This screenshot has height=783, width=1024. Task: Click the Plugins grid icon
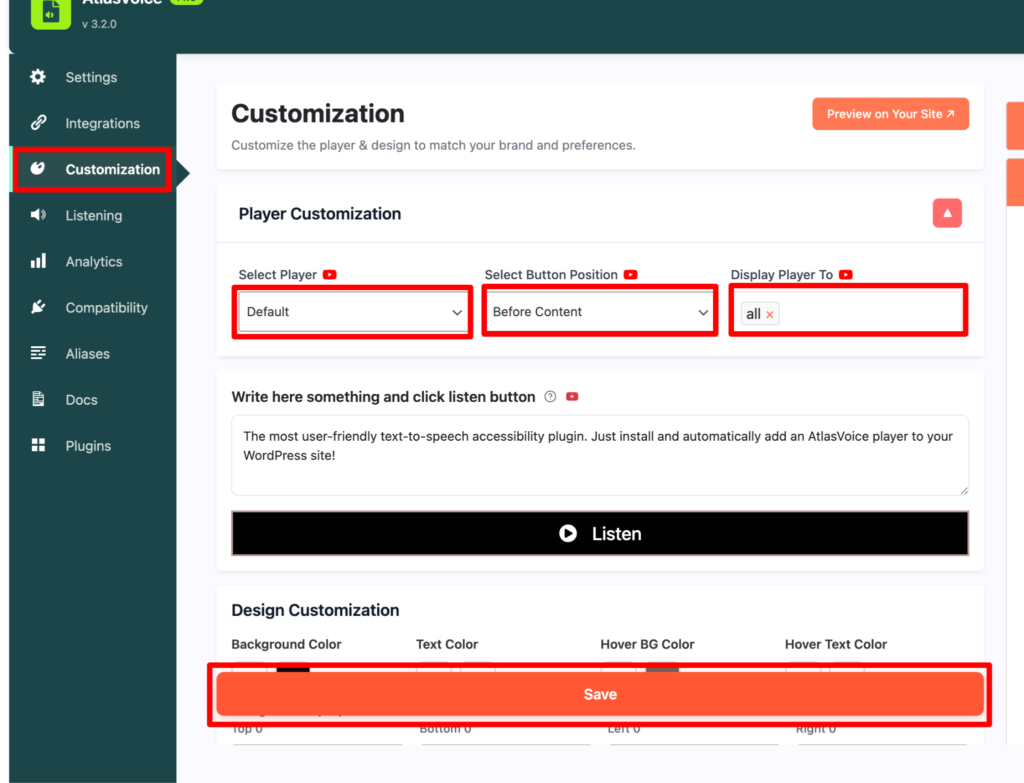point(38,445)
